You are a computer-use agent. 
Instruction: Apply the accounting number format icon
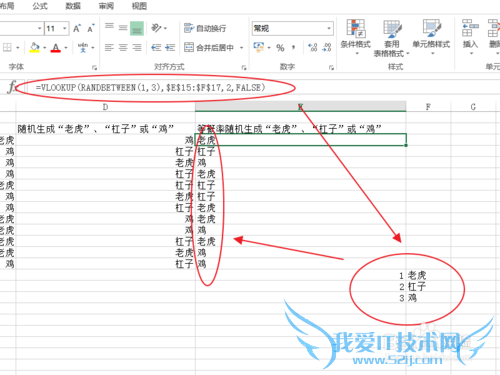pos(258,47)
